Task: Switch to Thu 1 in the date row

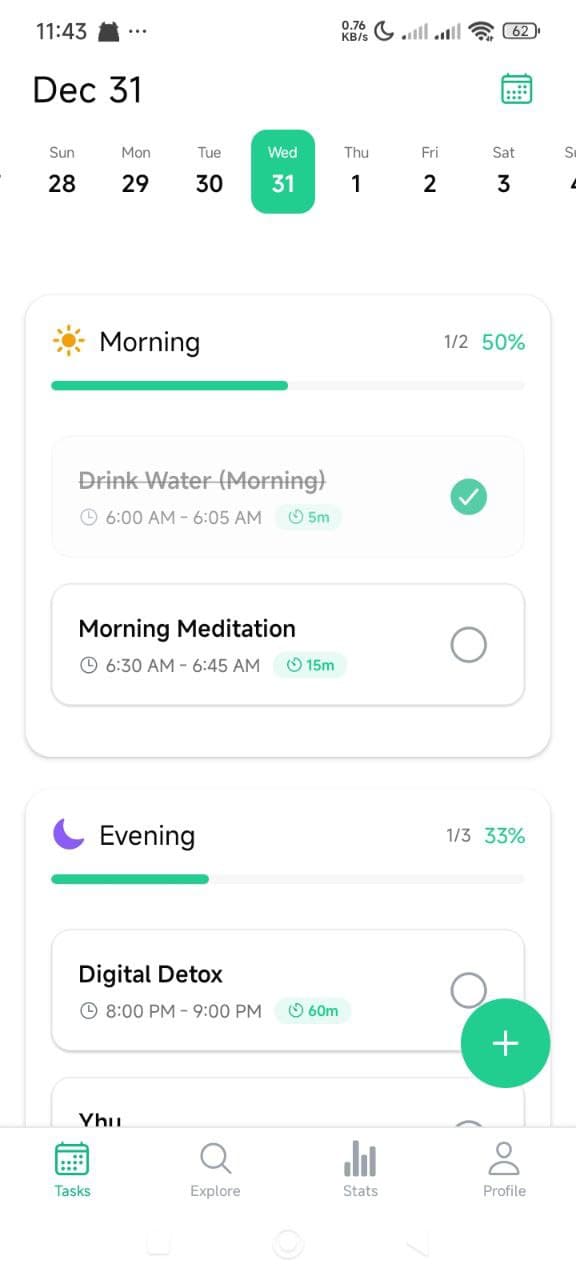Action: 356,171
